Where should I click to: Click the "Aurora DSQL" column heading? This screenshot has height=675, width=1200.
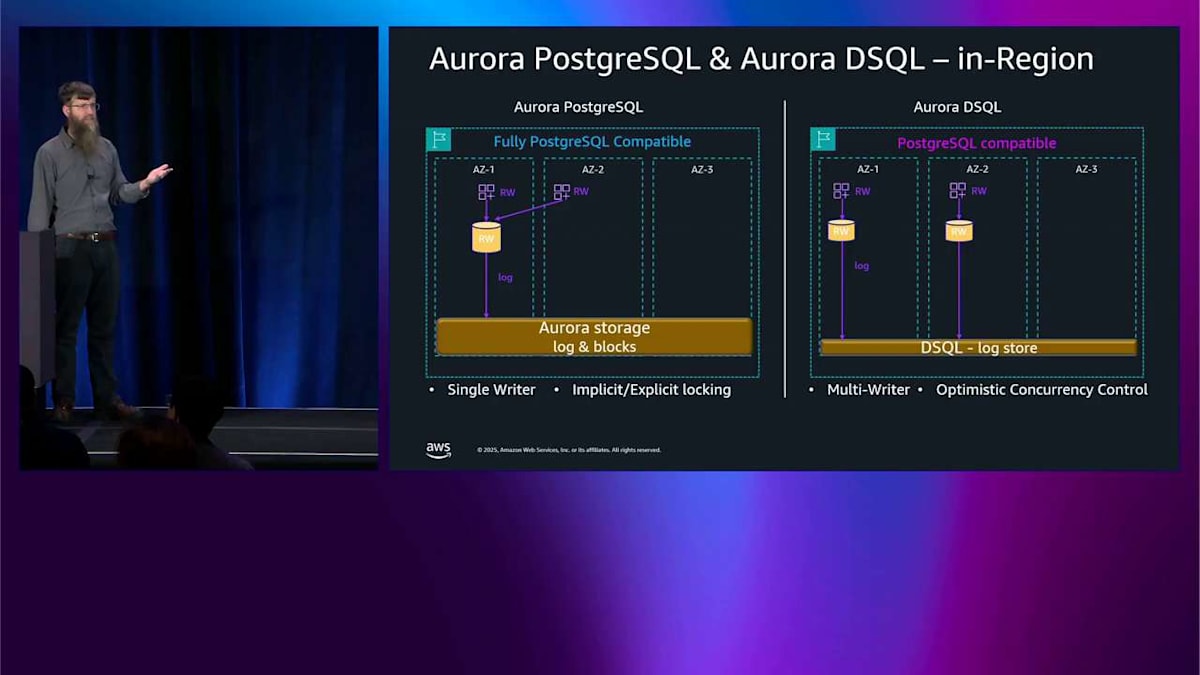957,107
